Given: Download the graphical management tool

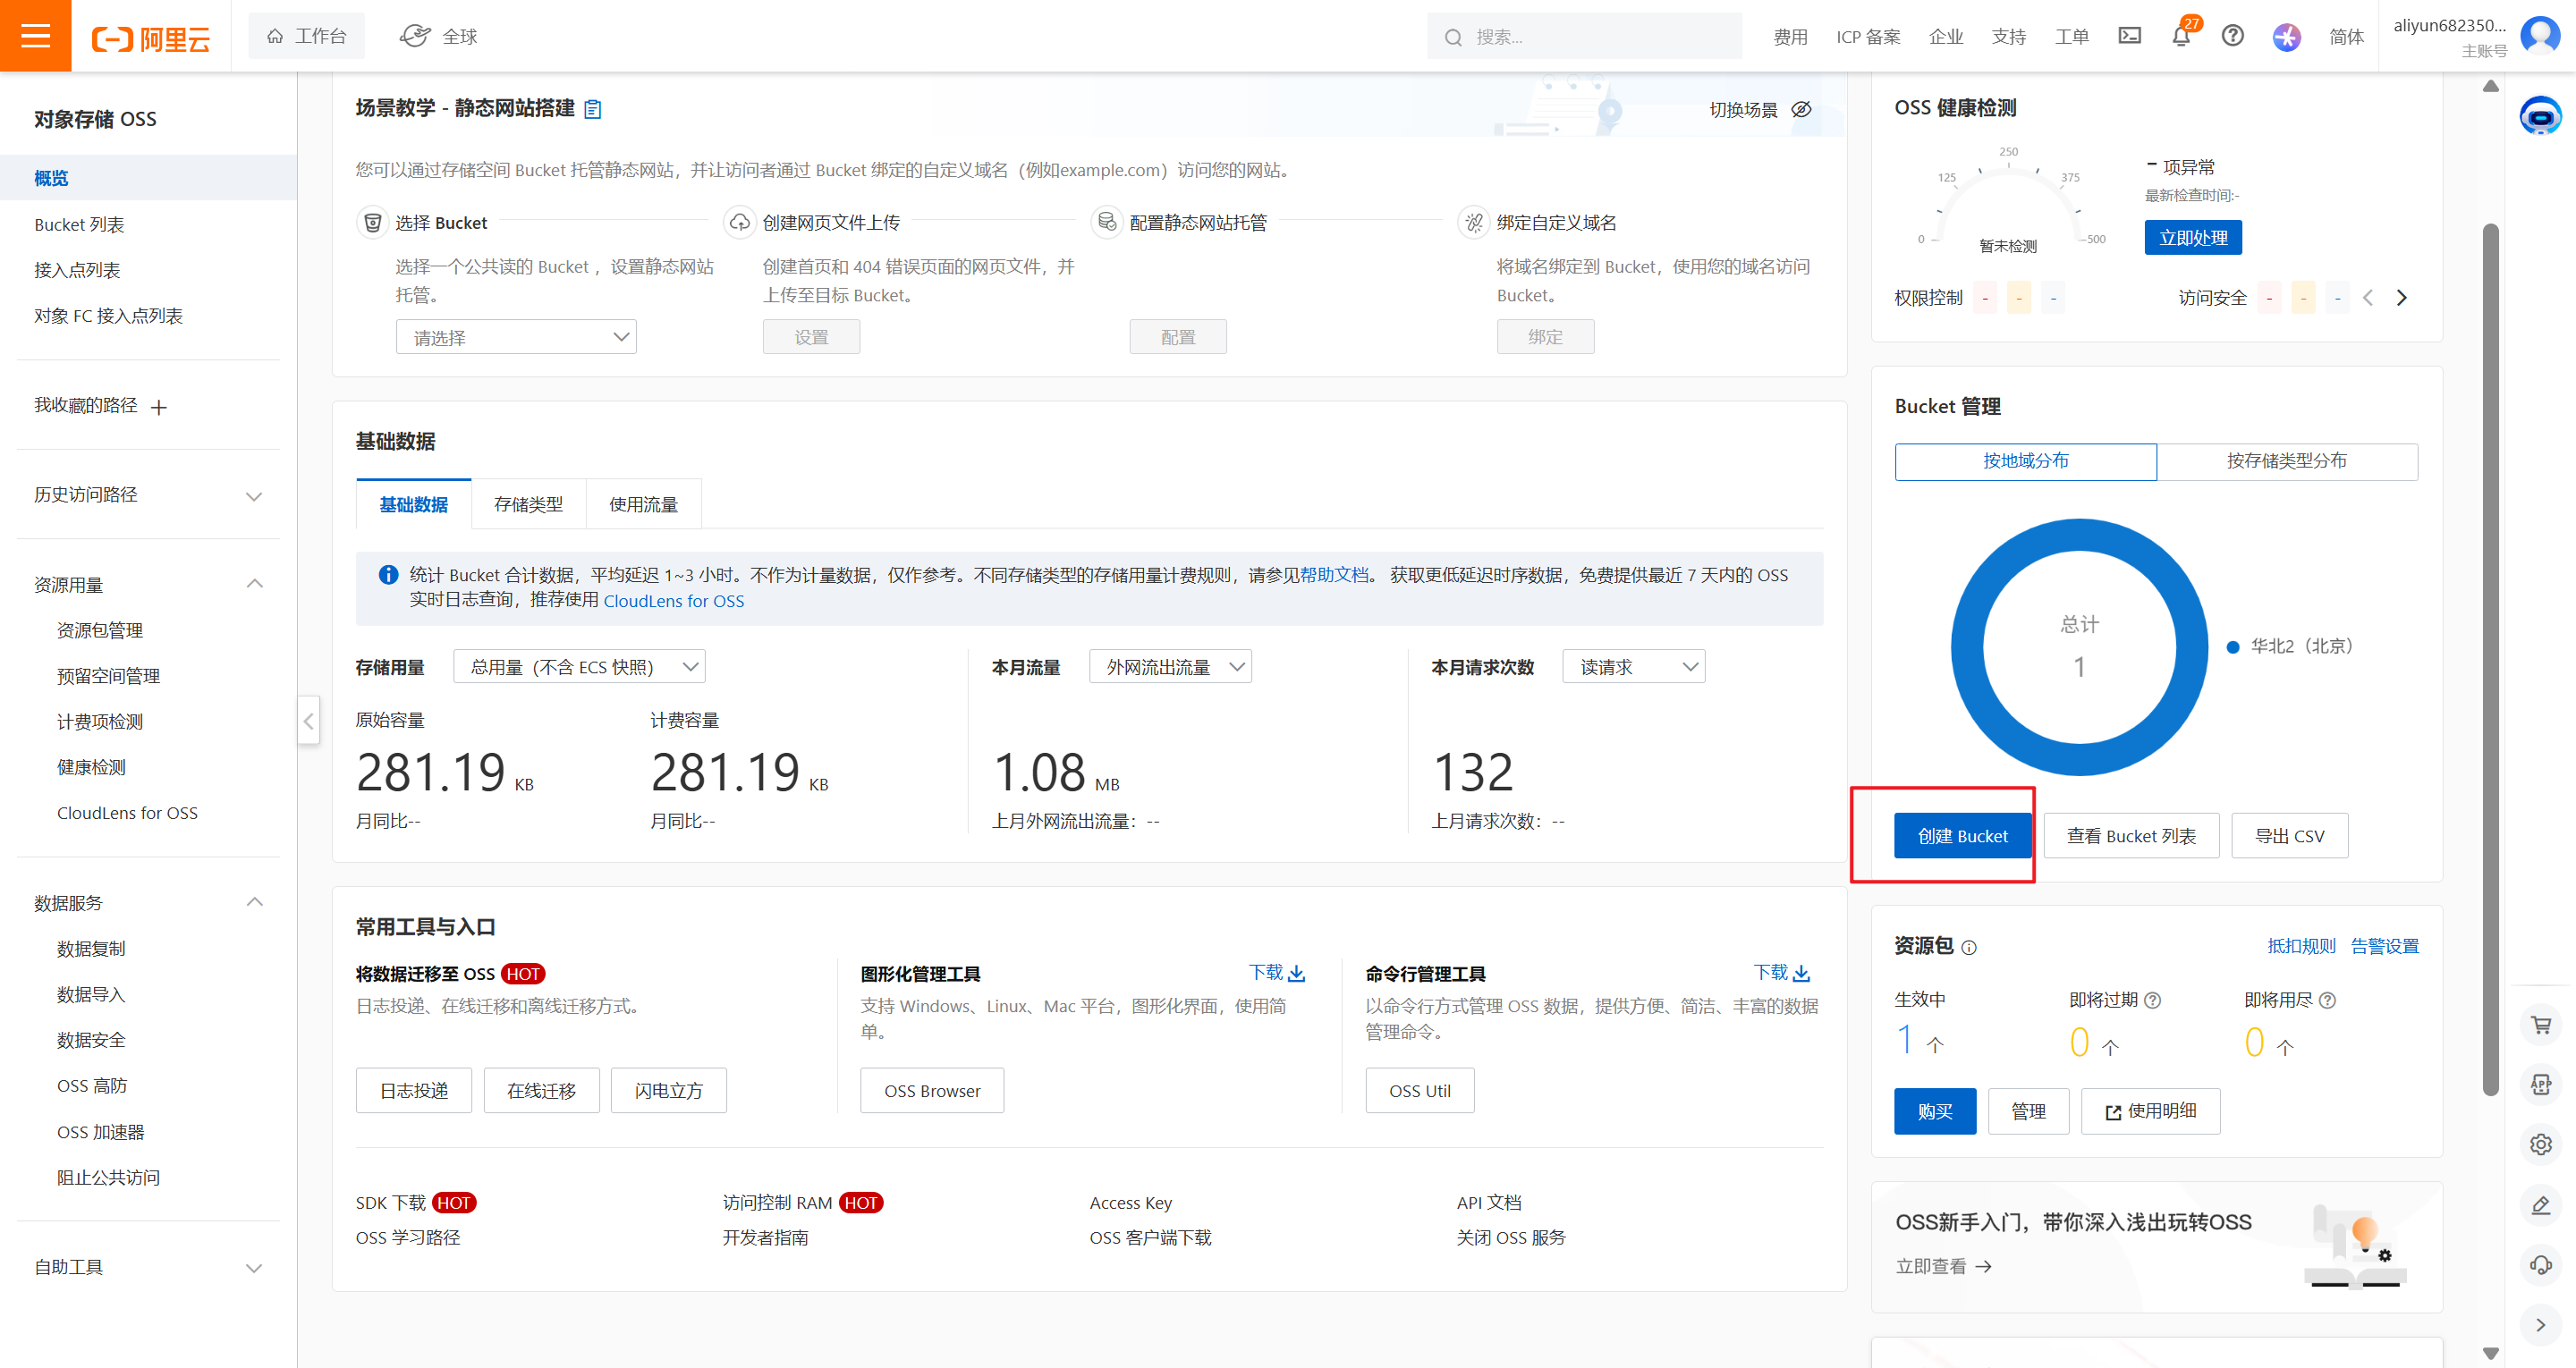Looking at the screenshot, I should tap(1277, 972).
